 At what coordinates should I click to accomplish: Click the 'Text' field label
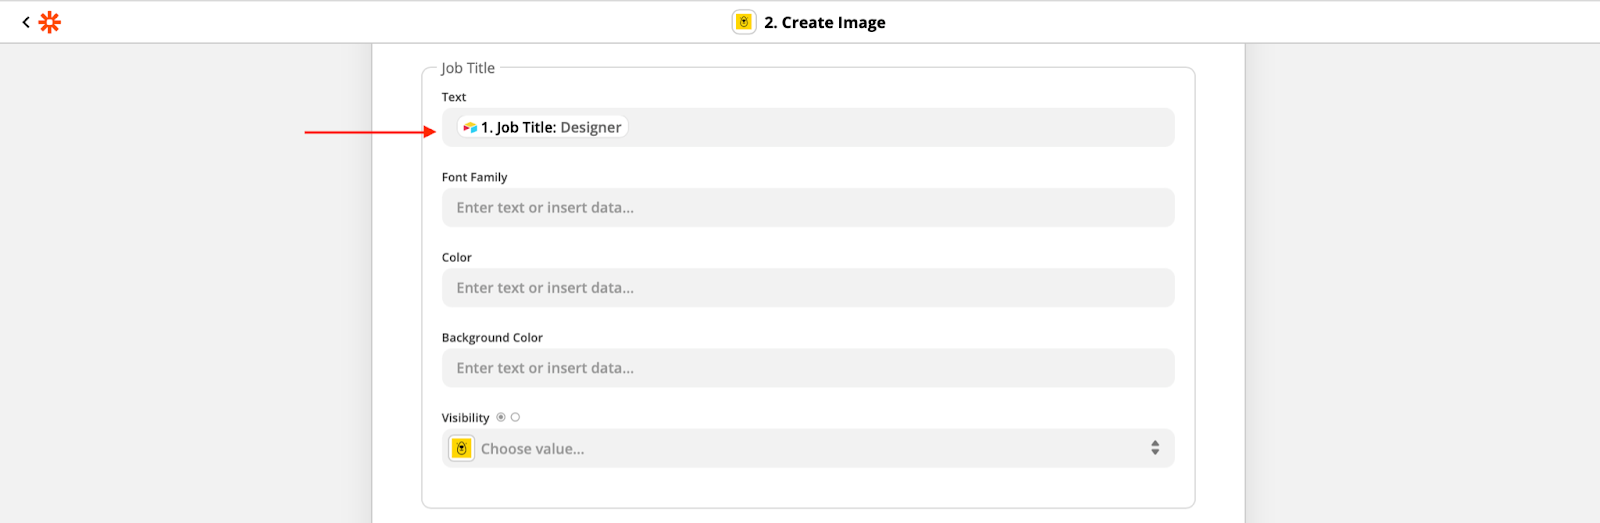point(454,97)
